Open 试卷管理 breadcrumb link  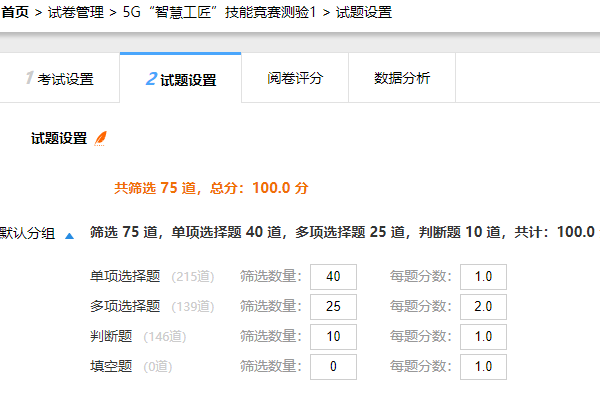75,12
